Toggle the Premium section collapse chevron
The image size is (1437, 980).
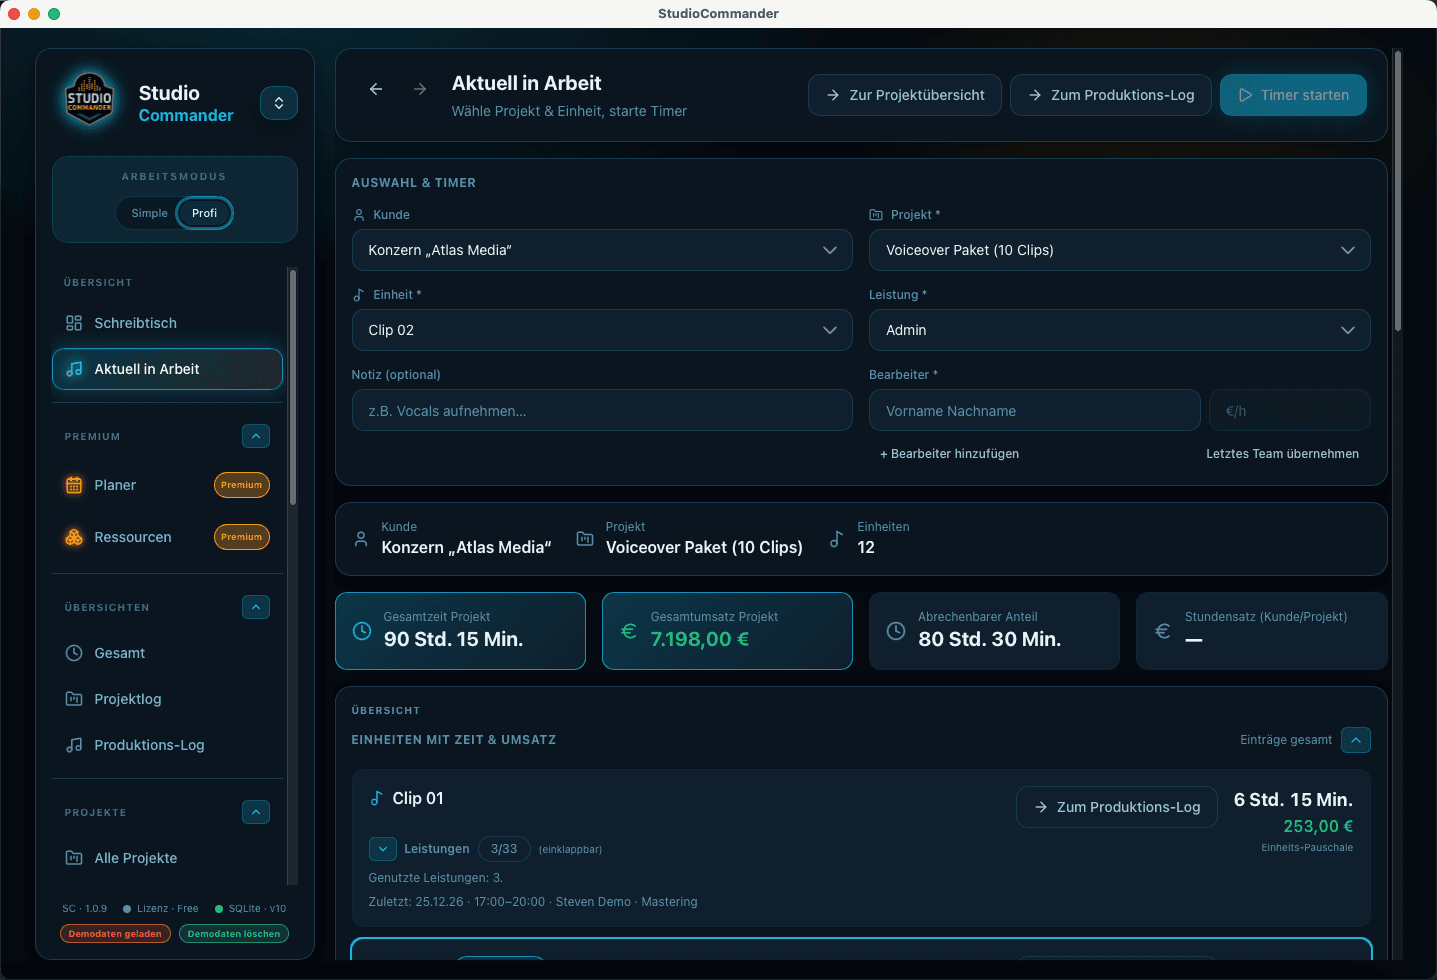[256, 436]
